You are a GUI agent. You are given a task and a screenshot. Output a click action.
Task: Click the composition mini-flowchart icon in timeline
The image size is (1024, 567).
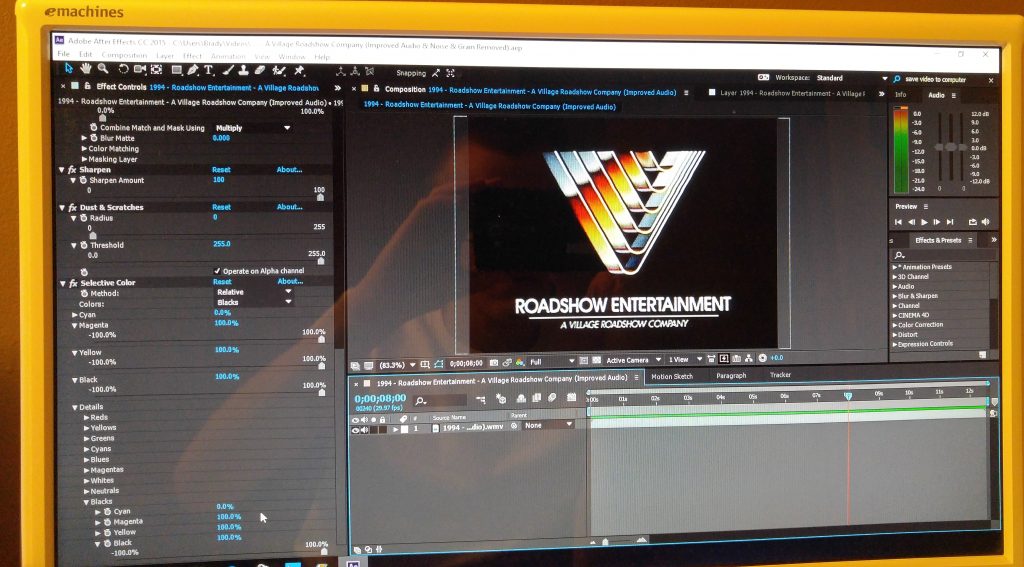pyautogui.click(x=481, y=399)
